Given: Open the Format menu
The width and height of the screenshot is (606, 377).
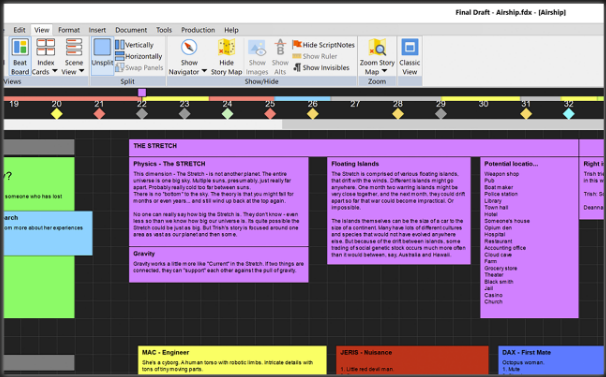Looking at the screenshot, I should point(69,30).
